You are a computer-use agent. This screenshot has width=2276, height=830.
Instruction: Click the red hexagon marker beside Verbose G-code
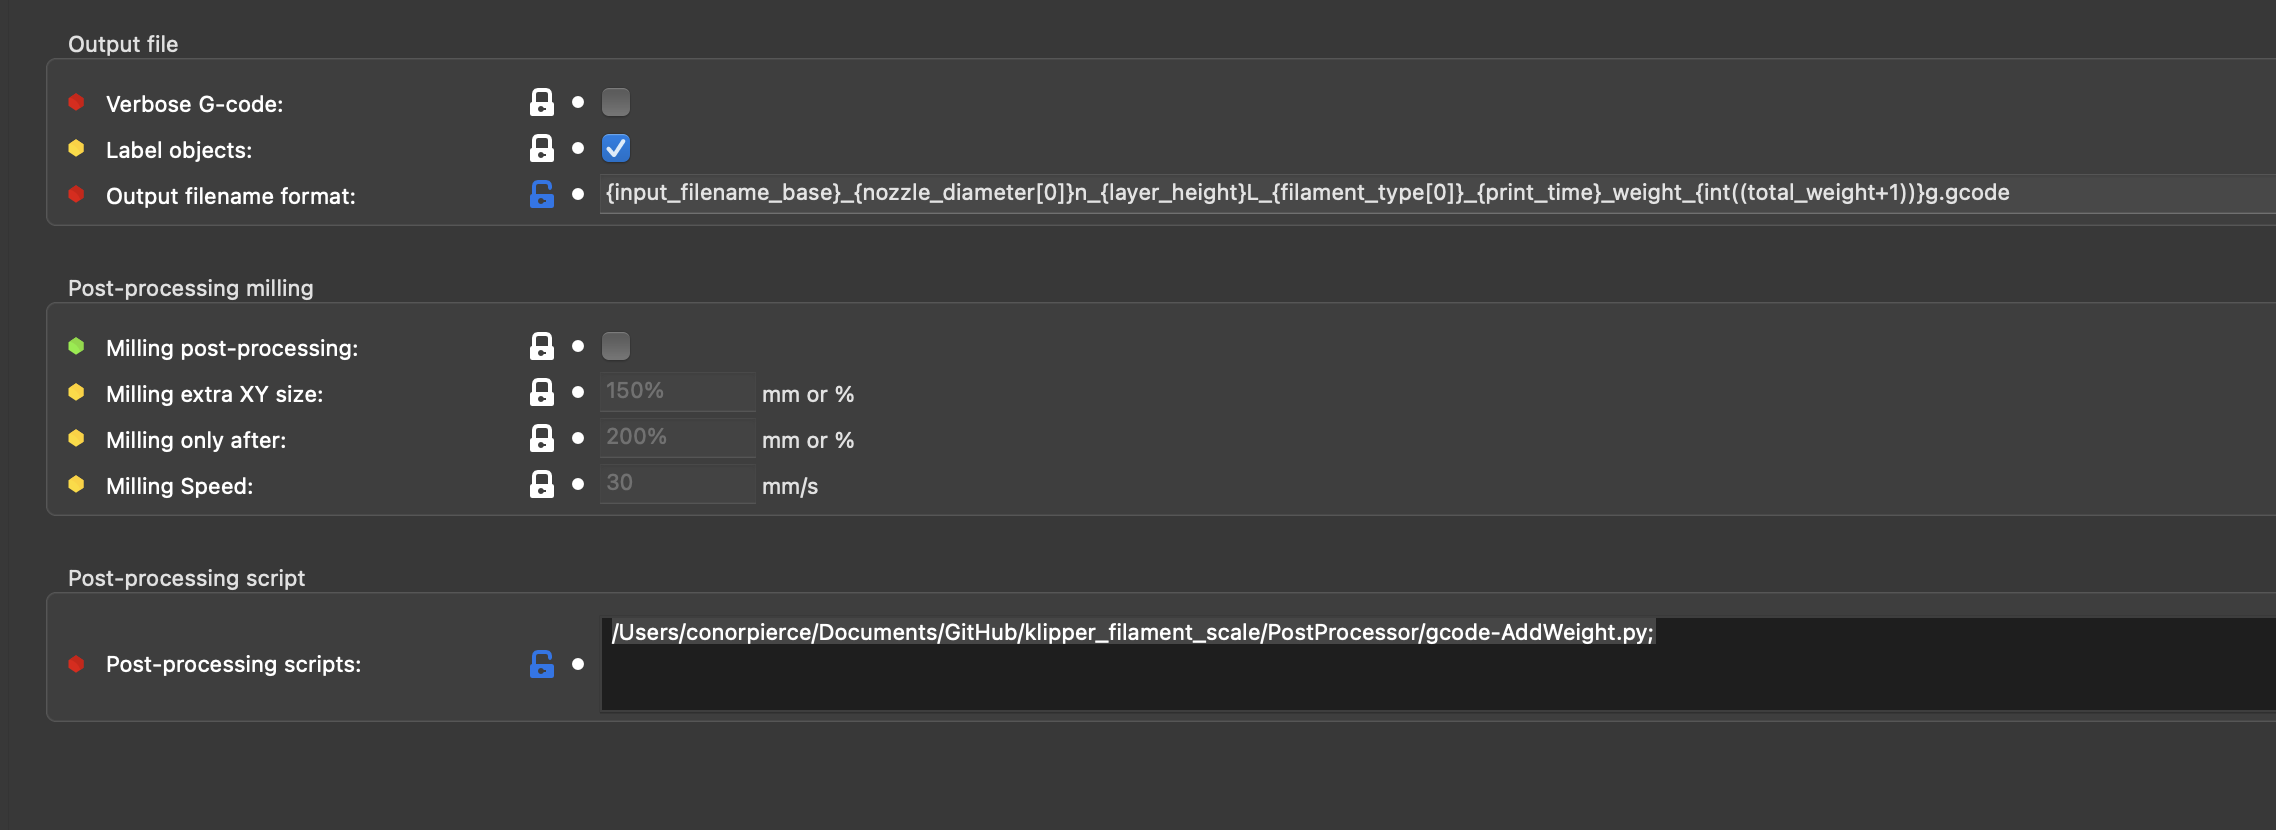(75, 100)
